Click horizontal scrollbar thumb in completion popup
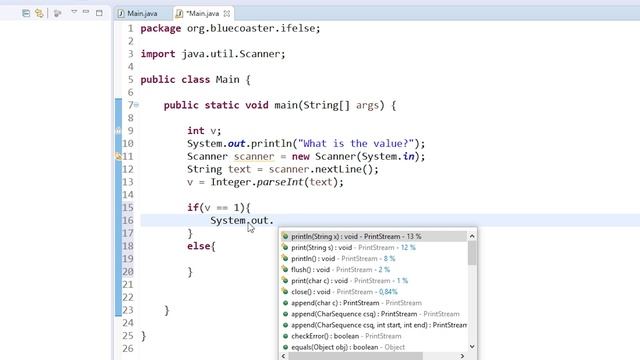 point(356,356)
